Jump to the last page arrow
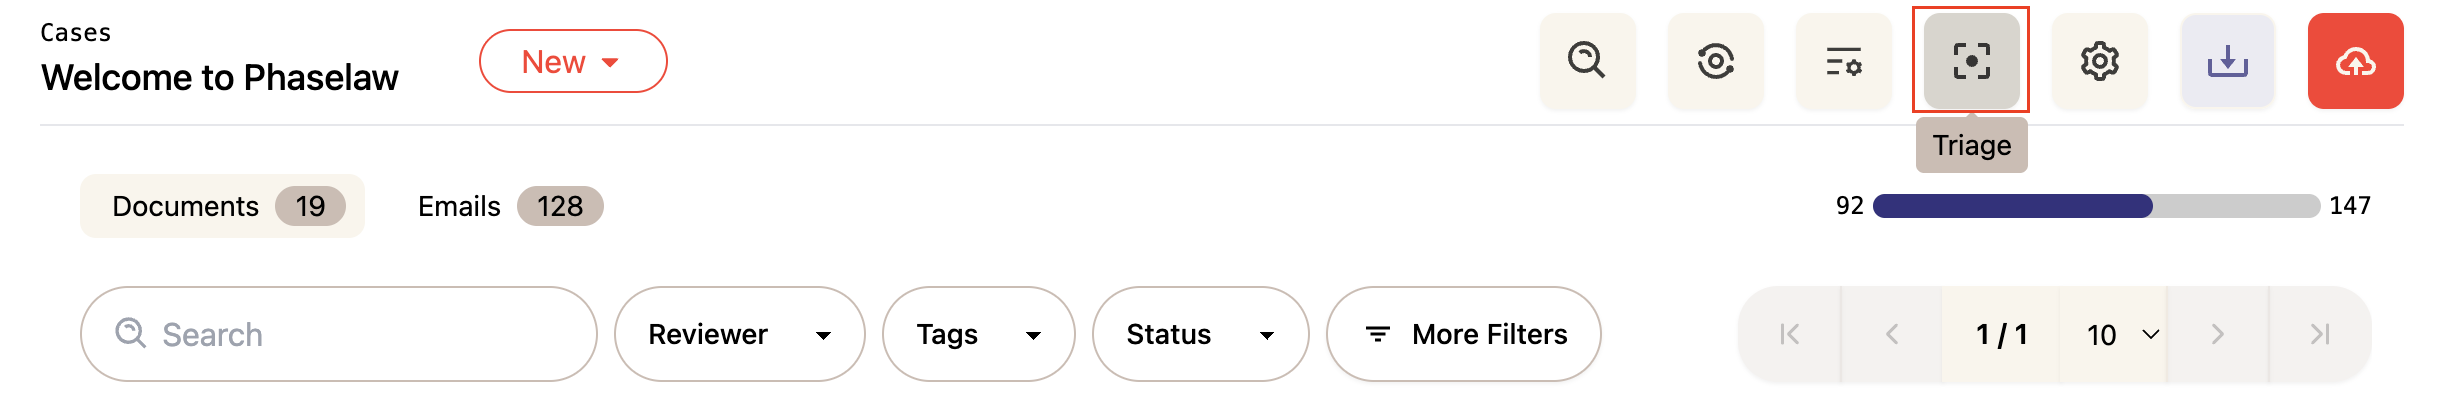Viewport: 2444px width, 418px height. click(x=2320, y=334)
